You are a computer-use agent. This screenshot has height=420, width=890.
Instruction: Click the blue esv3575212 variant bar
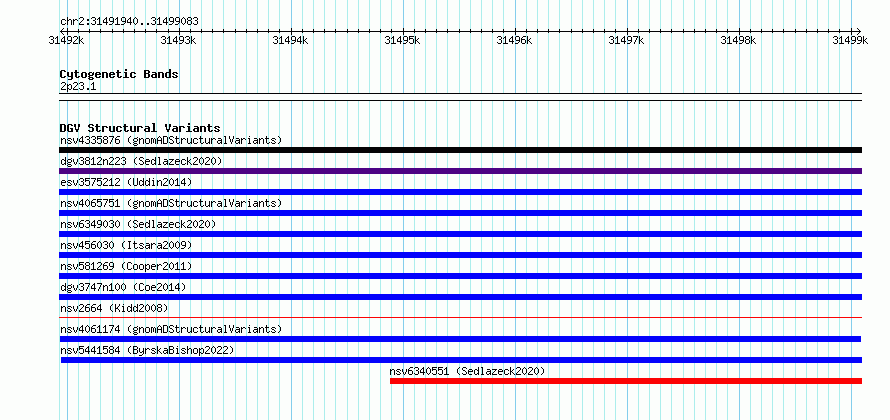(x=460, y=192)
